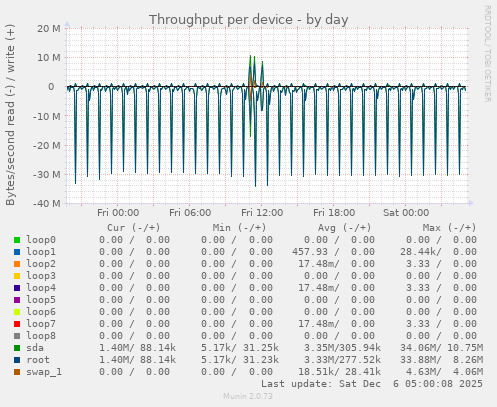
Task: Click the 'Fri 12:00' time axis label
Action: pyautogui.click(x=262, y=213)
